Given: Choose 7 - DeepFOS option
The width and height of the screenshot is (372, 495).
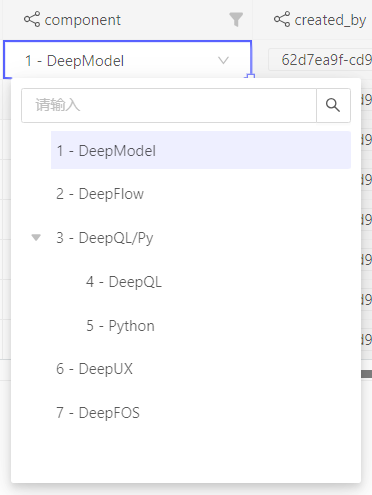Looking at the screenshot, I should coord(98,413).
